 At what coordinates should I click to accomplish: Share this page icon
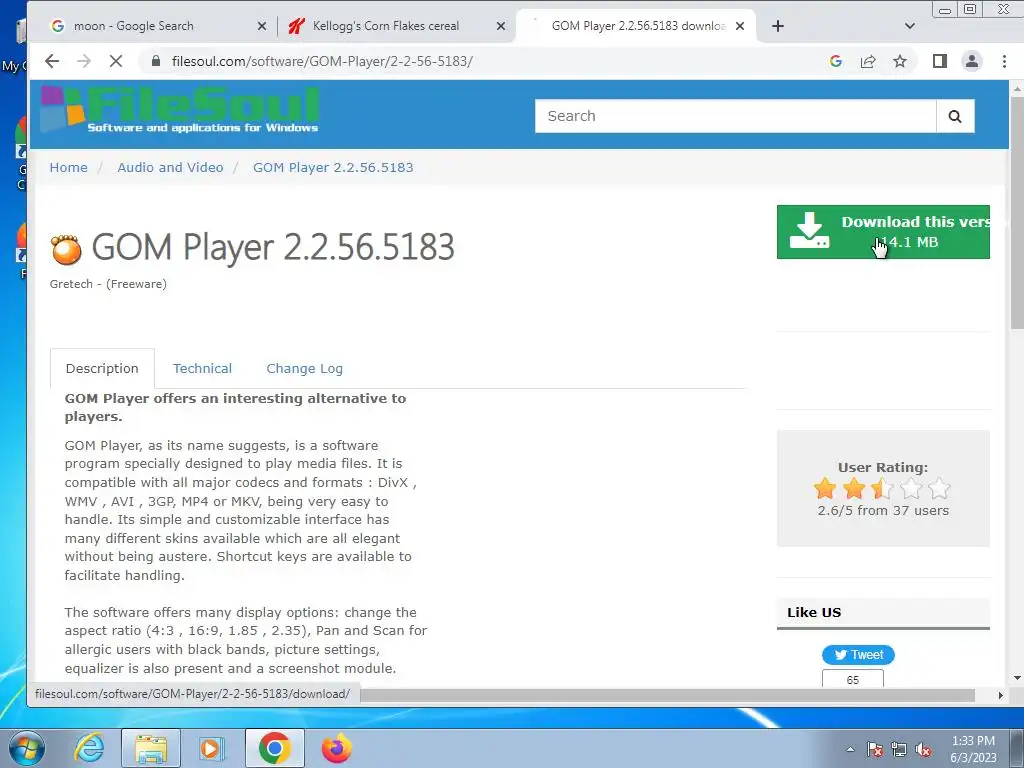(868, 61)
